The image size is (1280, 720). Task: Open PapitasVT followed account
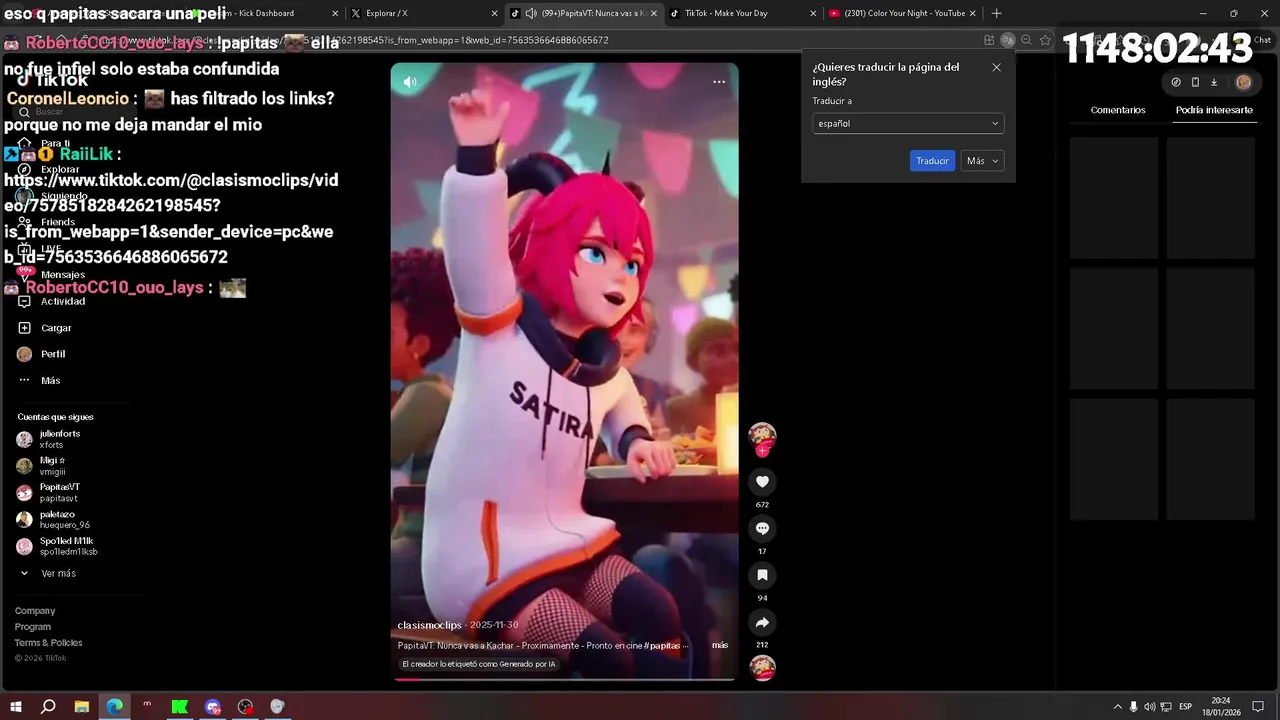pos(60,492)
